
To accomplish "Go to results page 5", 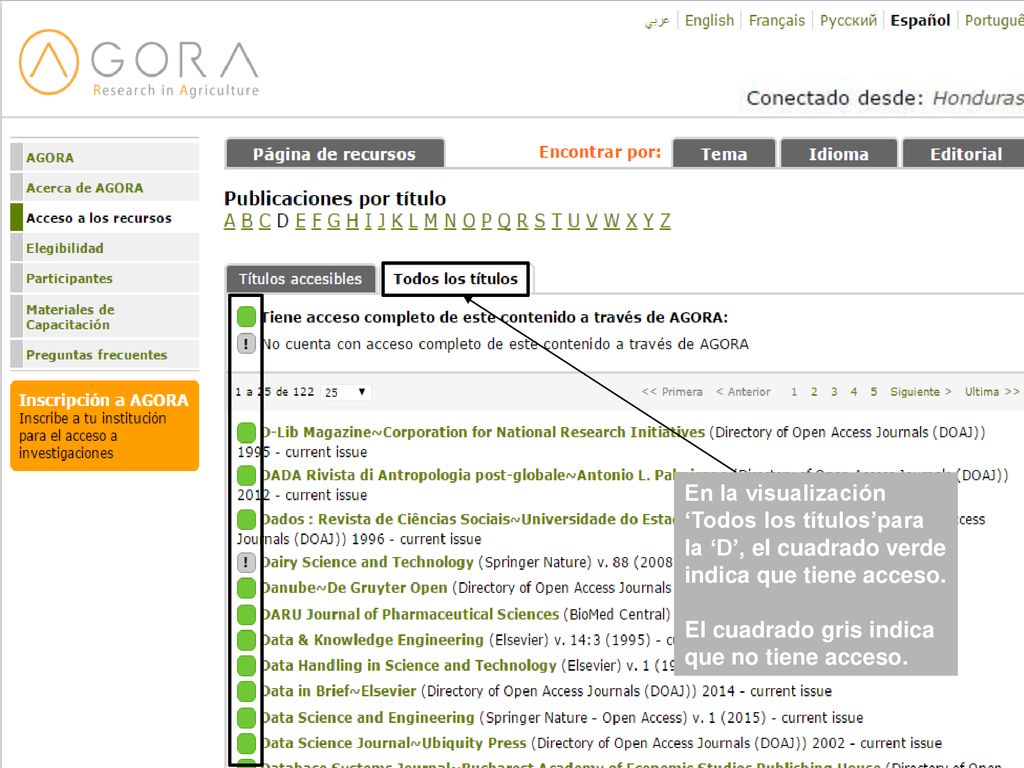I will point(874,392).
